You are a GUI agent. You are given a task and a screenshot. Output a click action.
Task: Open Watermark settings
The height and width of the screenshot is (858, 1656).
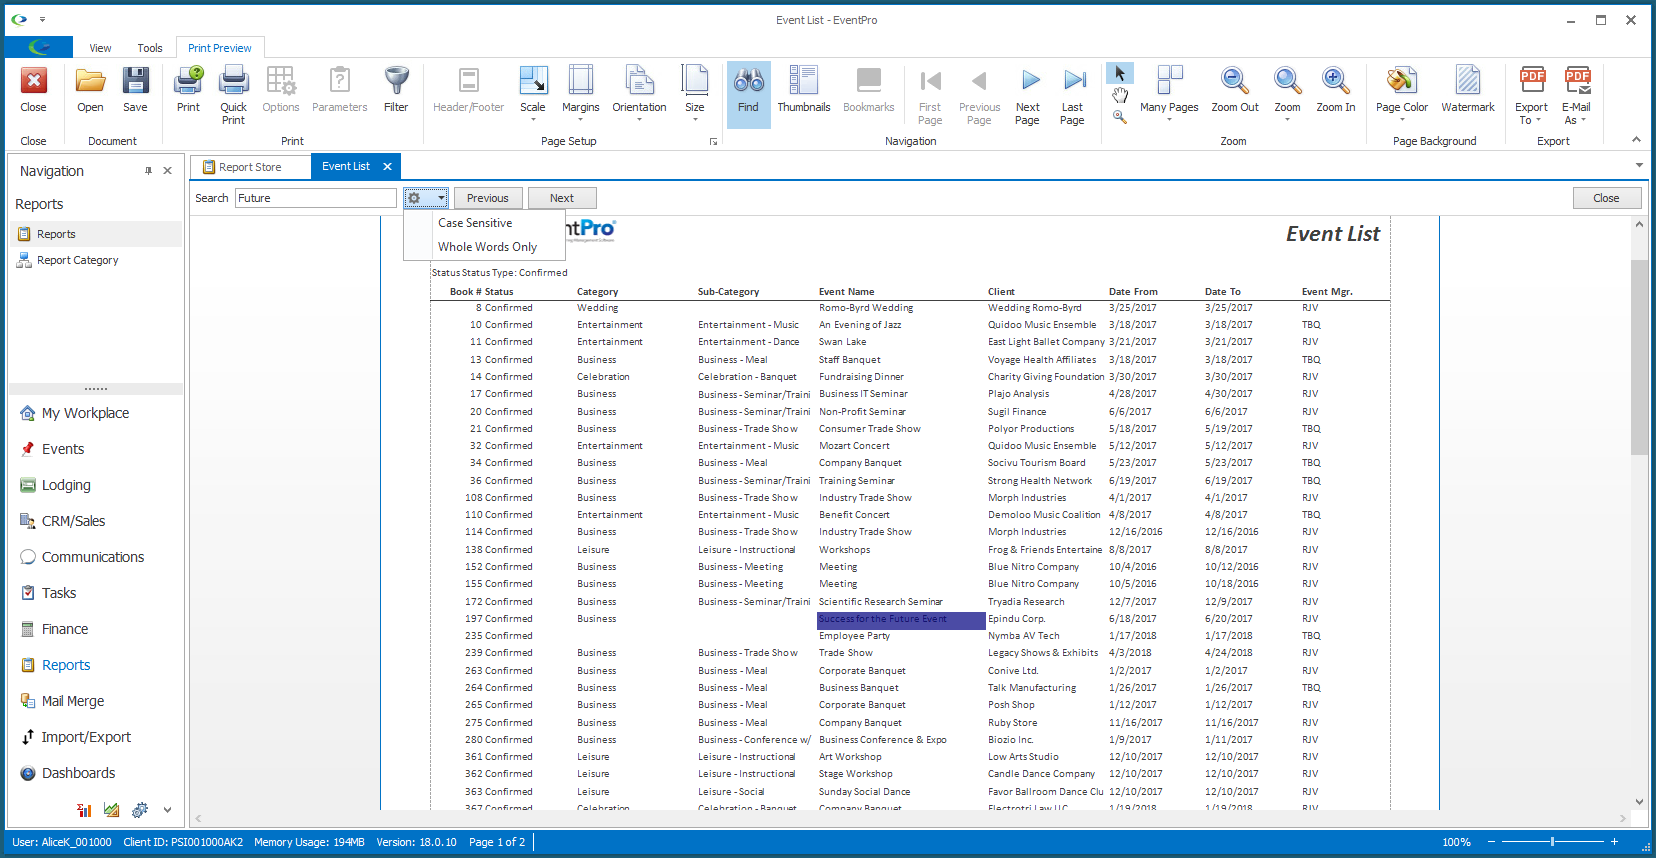[x=1467, y=90]
